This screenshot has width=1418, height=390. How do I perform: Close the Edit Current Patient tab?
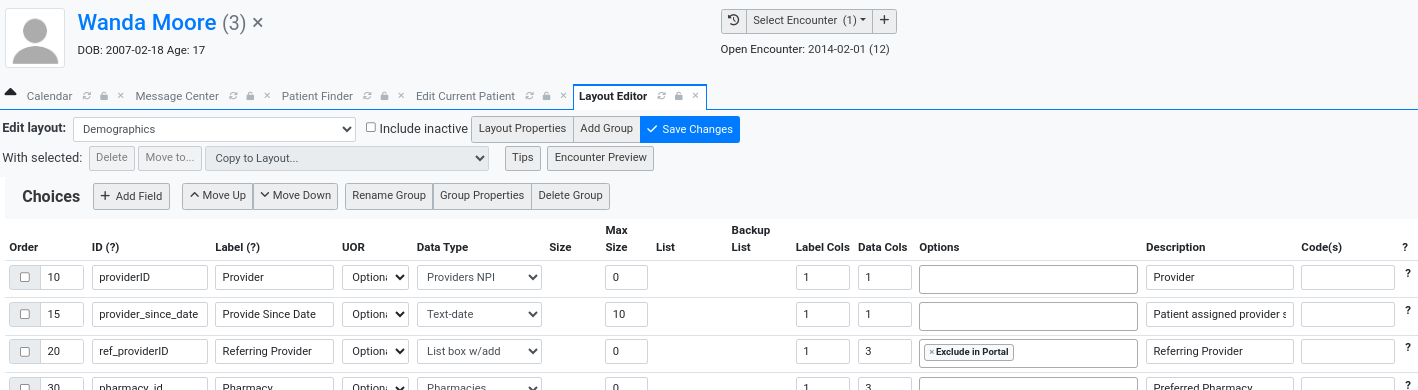point(563,97)
